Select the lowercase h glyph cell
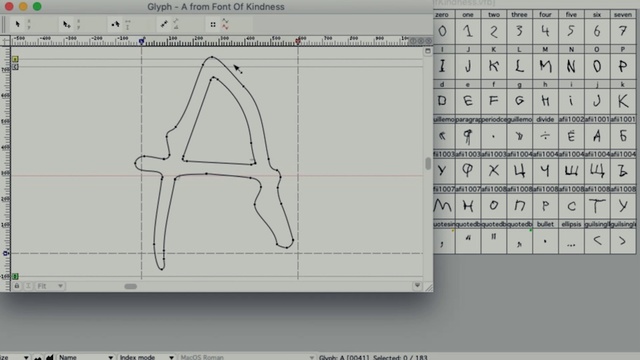This screenshot has width=640, height=360. (x=545, y=101)
